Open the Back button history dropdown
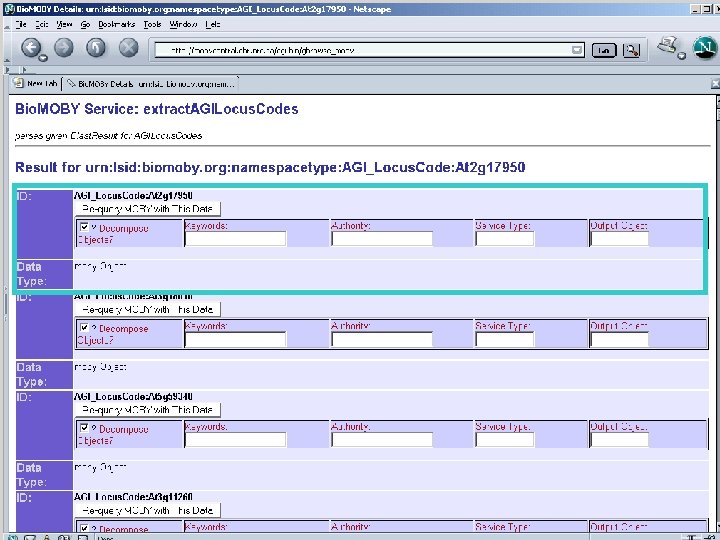Image resolution: width=720 pixels, height=540 pixels. (x=43, y=58)
